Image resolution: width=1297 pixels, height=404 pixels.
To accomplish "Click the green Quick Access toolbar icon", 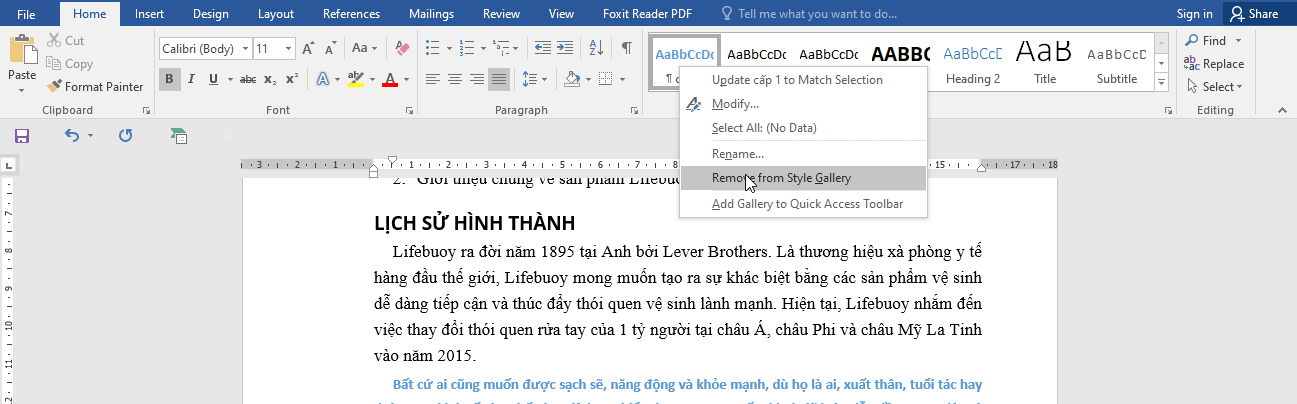I will click(x=179, y=135).
